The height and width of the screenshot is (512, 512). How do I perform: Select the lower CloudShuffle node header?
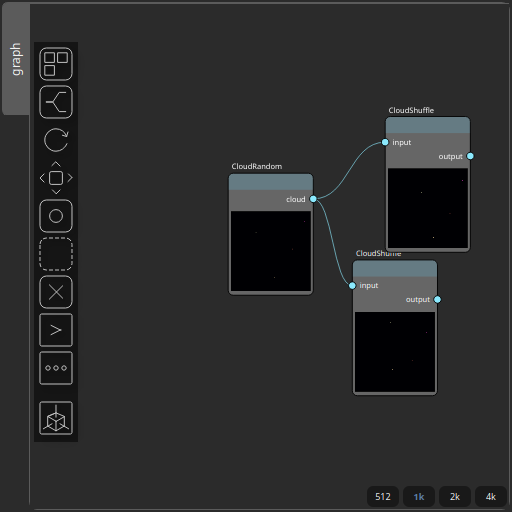click(395, 269)
